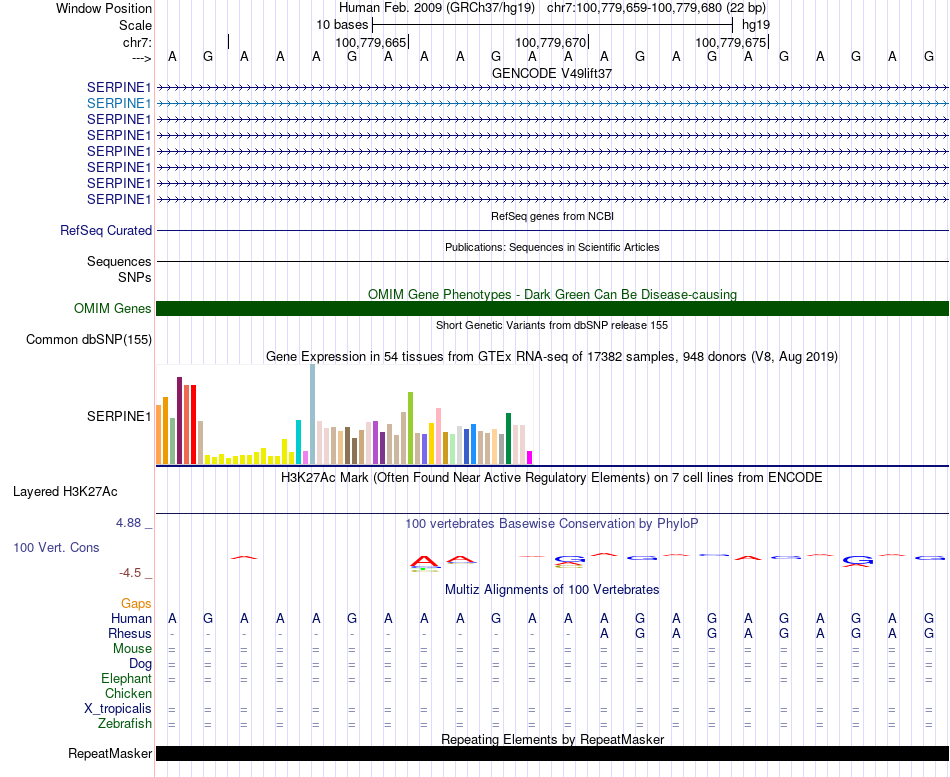Click the '10 bases' scale bar label
This screenshot has height=777, width=950.
(x=342, y=25)
